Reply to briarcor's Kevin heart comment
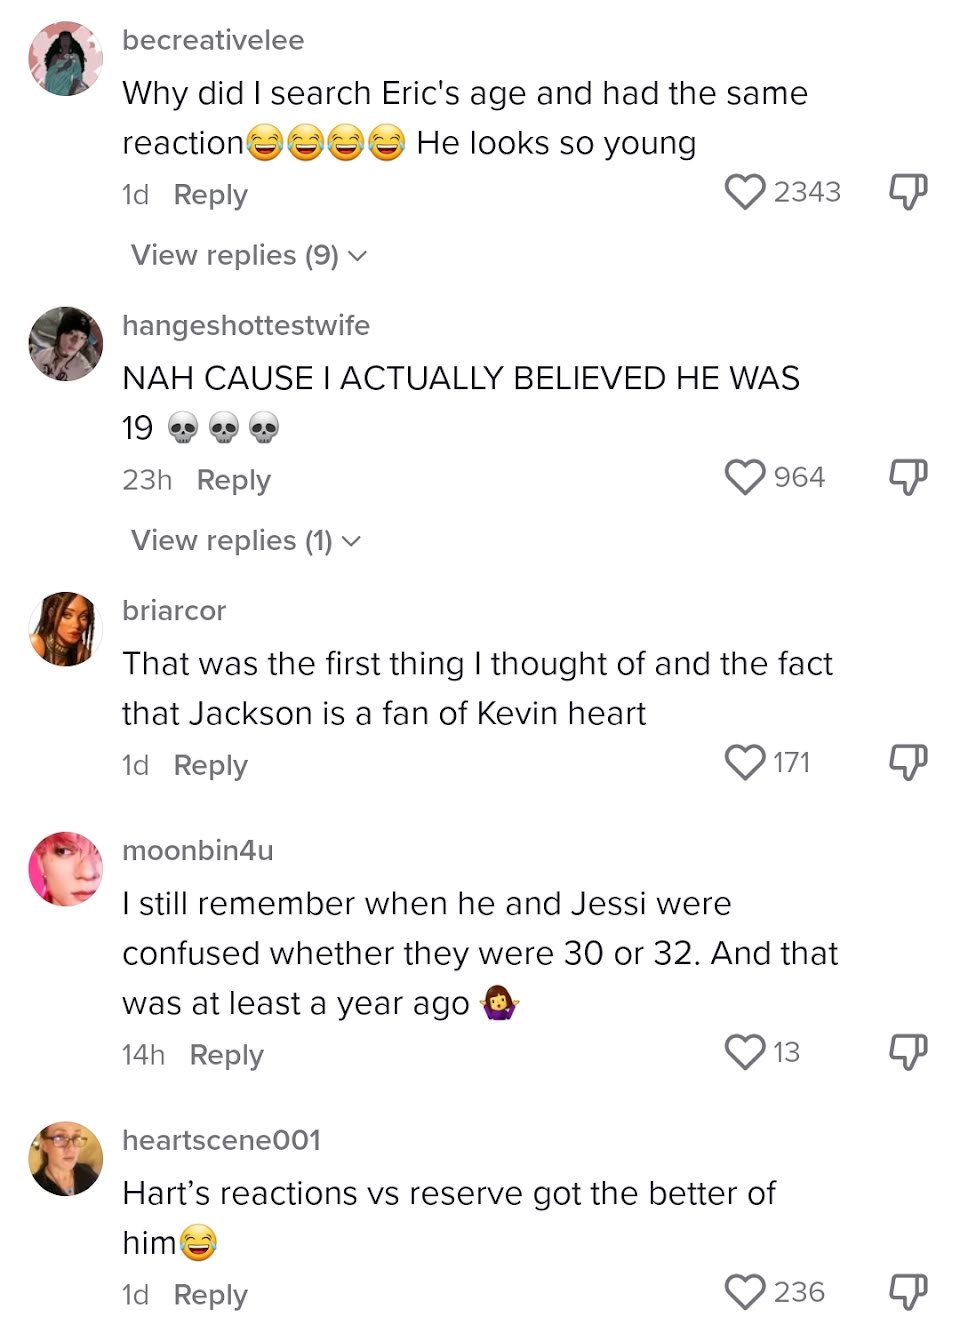 coord(210,765)
